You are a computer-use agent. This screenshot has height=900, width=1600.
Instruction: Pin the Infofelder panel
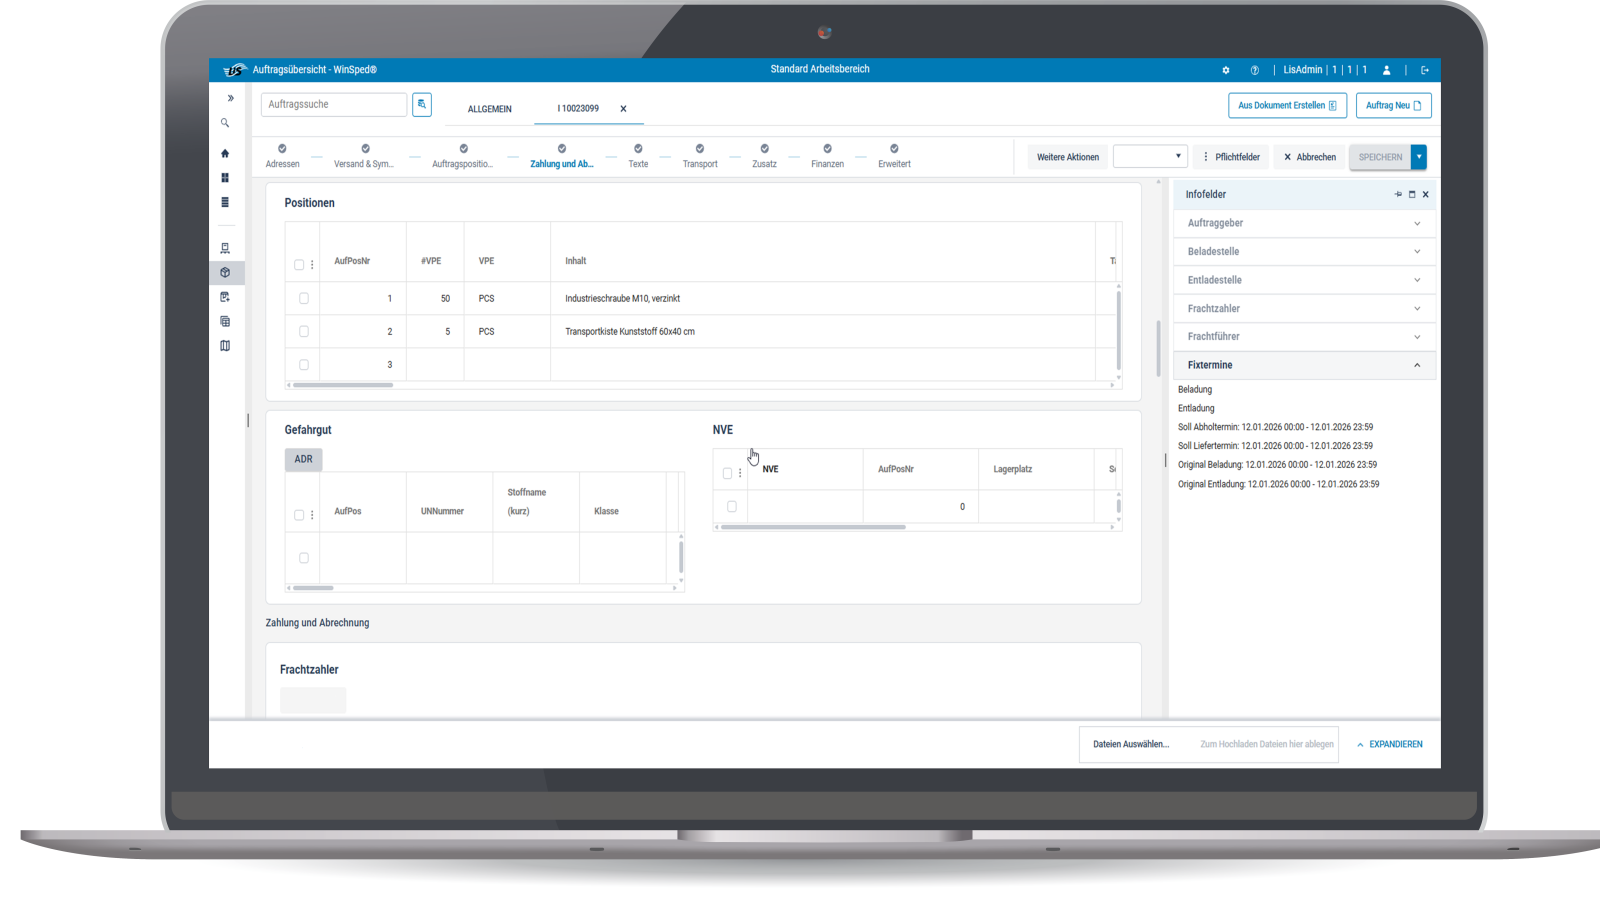(x=1398, y=194)
